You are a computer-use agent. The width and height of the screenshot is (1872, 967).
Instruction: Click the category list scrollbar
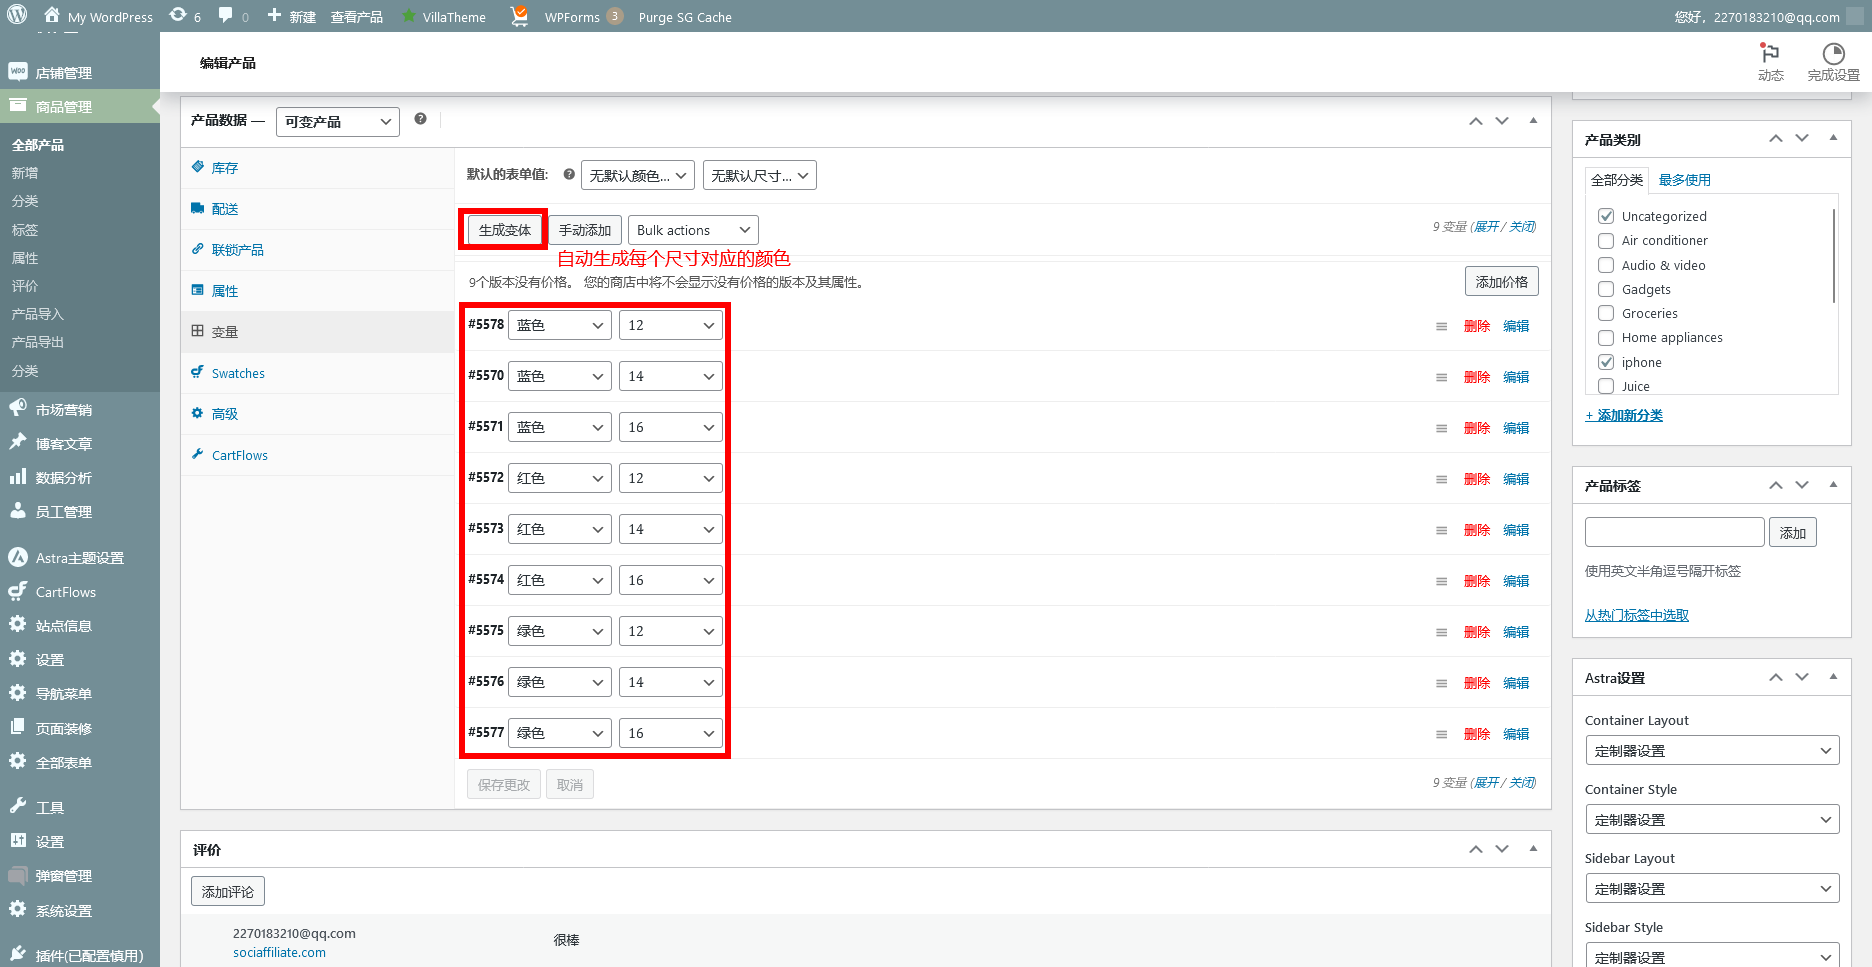tap(1834, 255)
